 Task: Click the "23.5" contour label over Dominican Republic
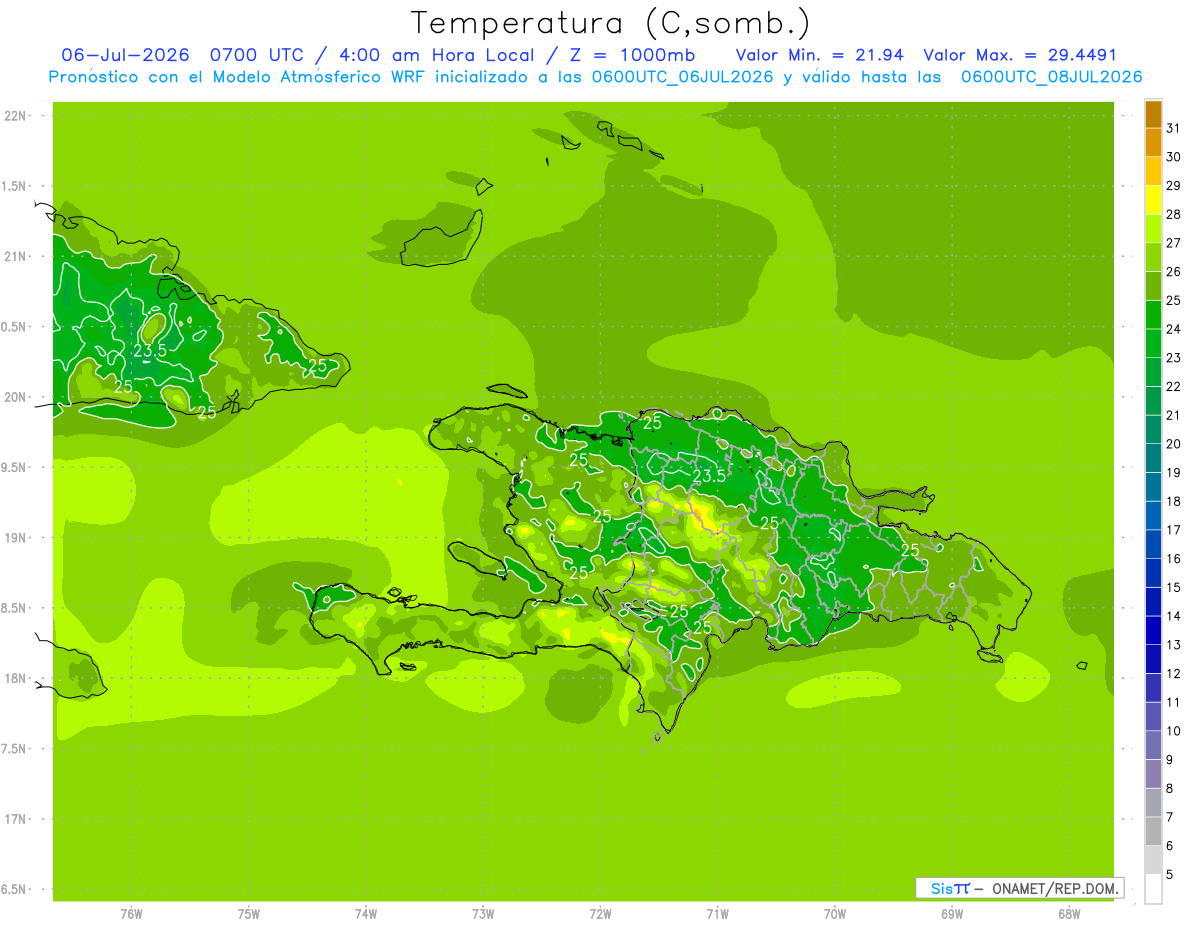pos(709,476)
